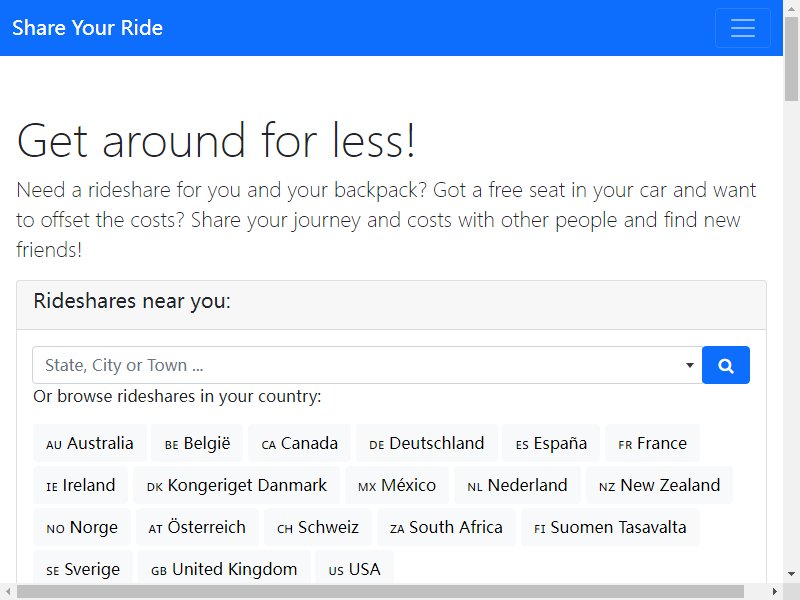This screenshot has height=600, width=800.
Task: Go to Share Your Ride home
Action: pos(87,28)
